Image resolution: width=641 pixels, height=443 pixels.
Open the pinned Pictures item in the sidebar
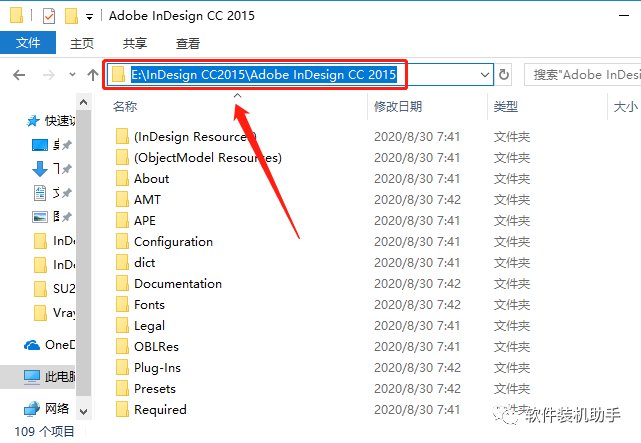click(x=52, y=217)
